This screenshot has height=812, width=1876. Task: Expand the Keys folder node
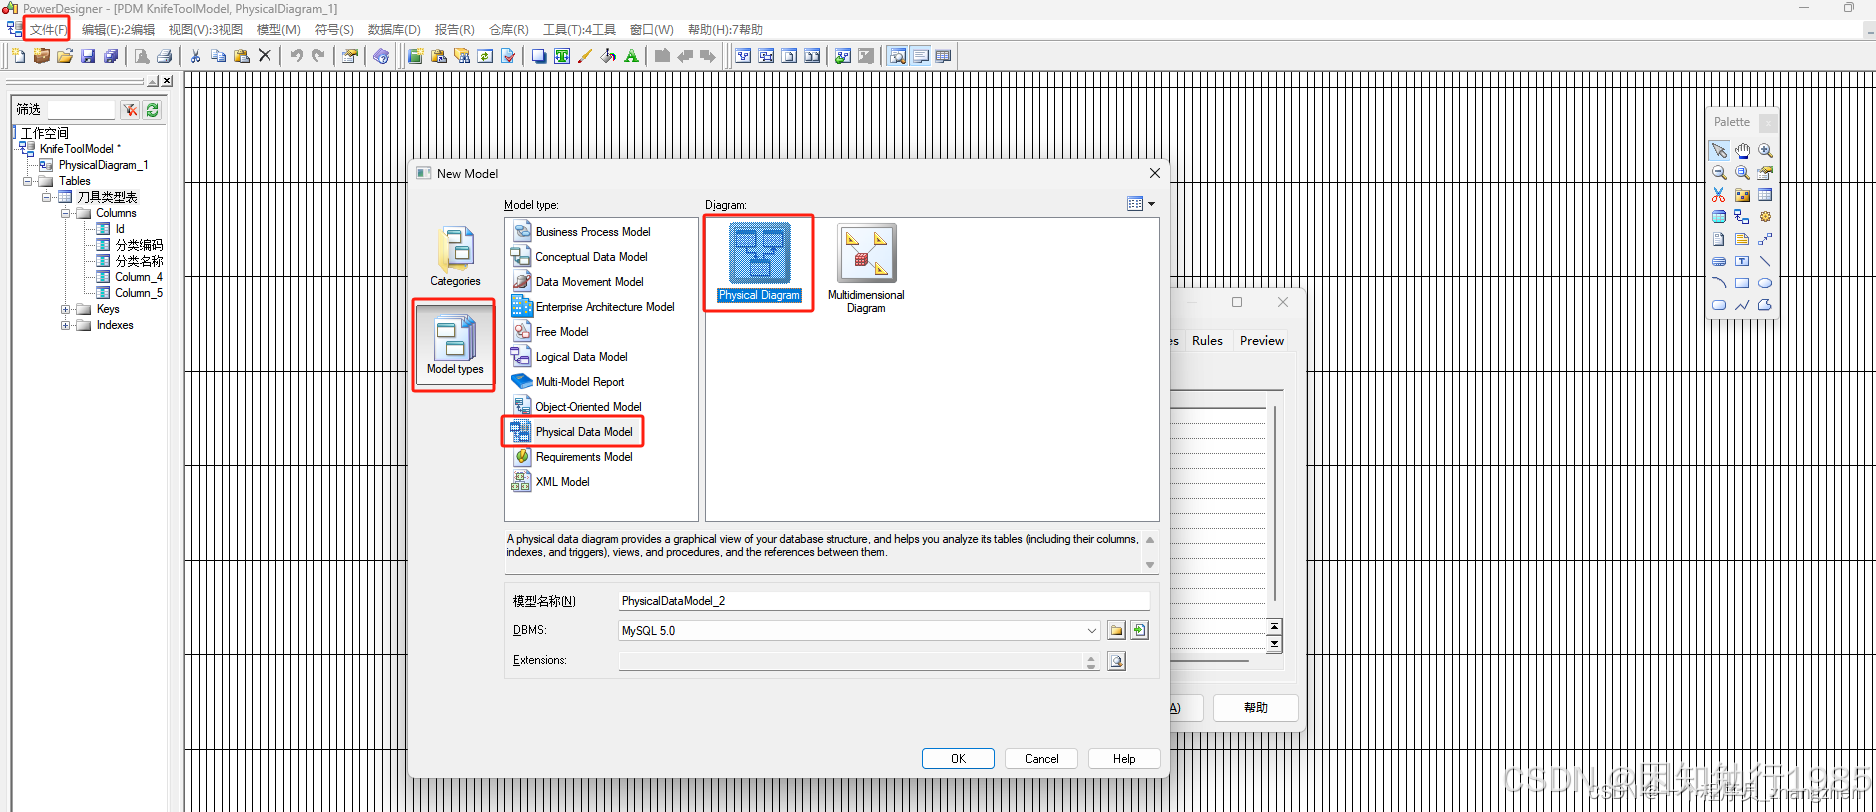[x=65, y=309]
